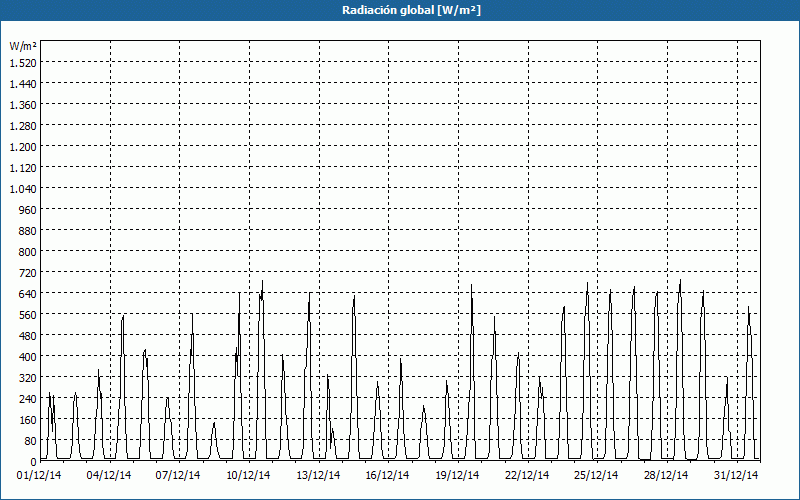The image size is (800, 500).
Task: Select the 28/12/14 date label
Action: [666, 475]
